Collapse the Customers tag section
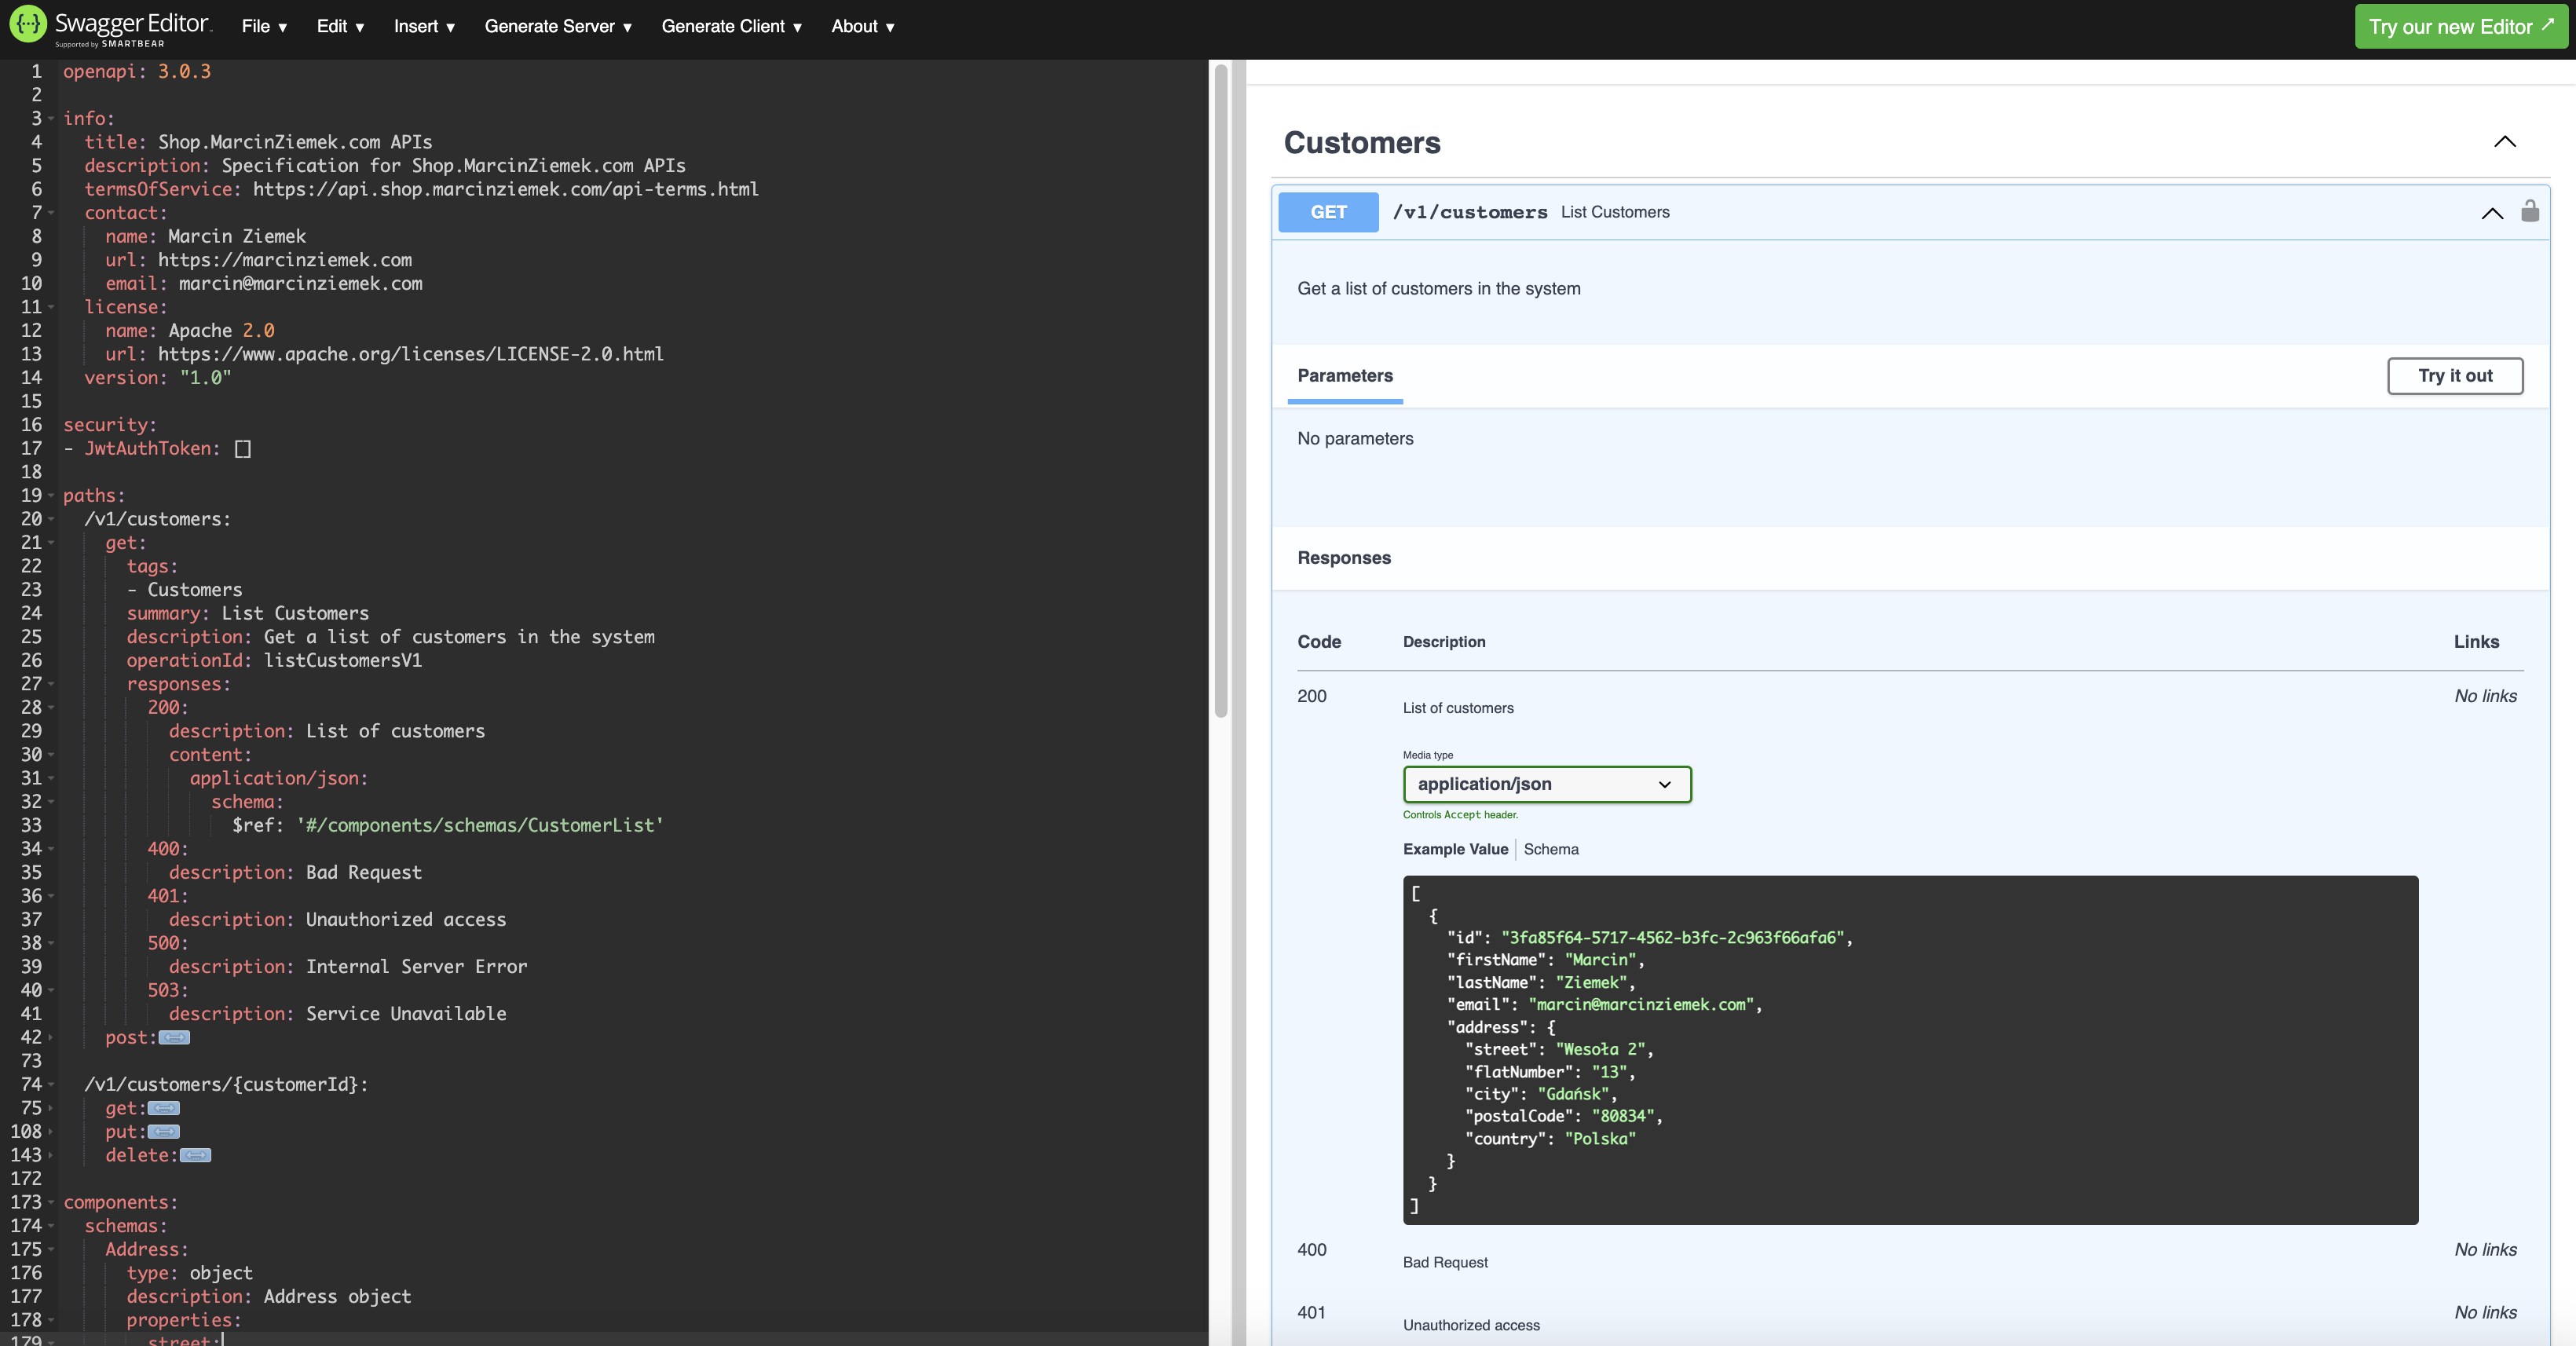 [x=2504, y=142]
